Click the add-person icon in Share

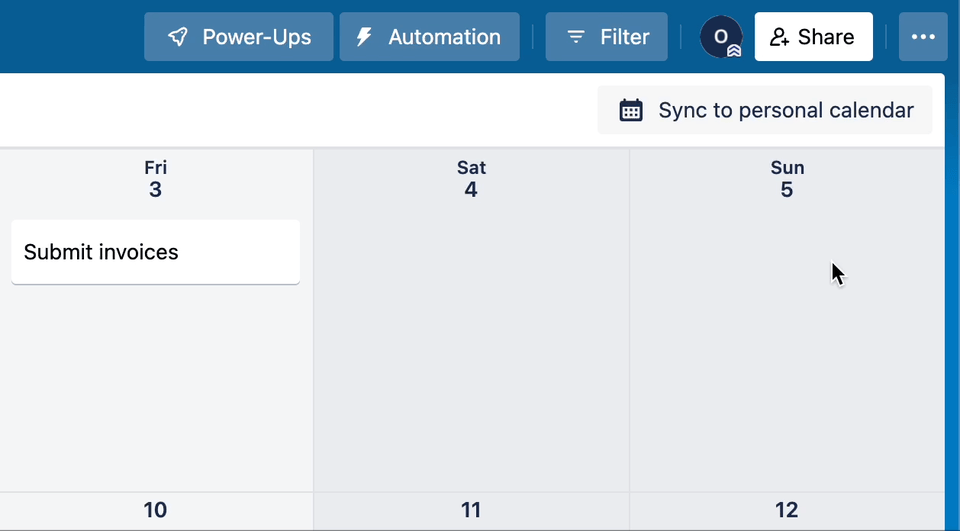coord(780,37)
